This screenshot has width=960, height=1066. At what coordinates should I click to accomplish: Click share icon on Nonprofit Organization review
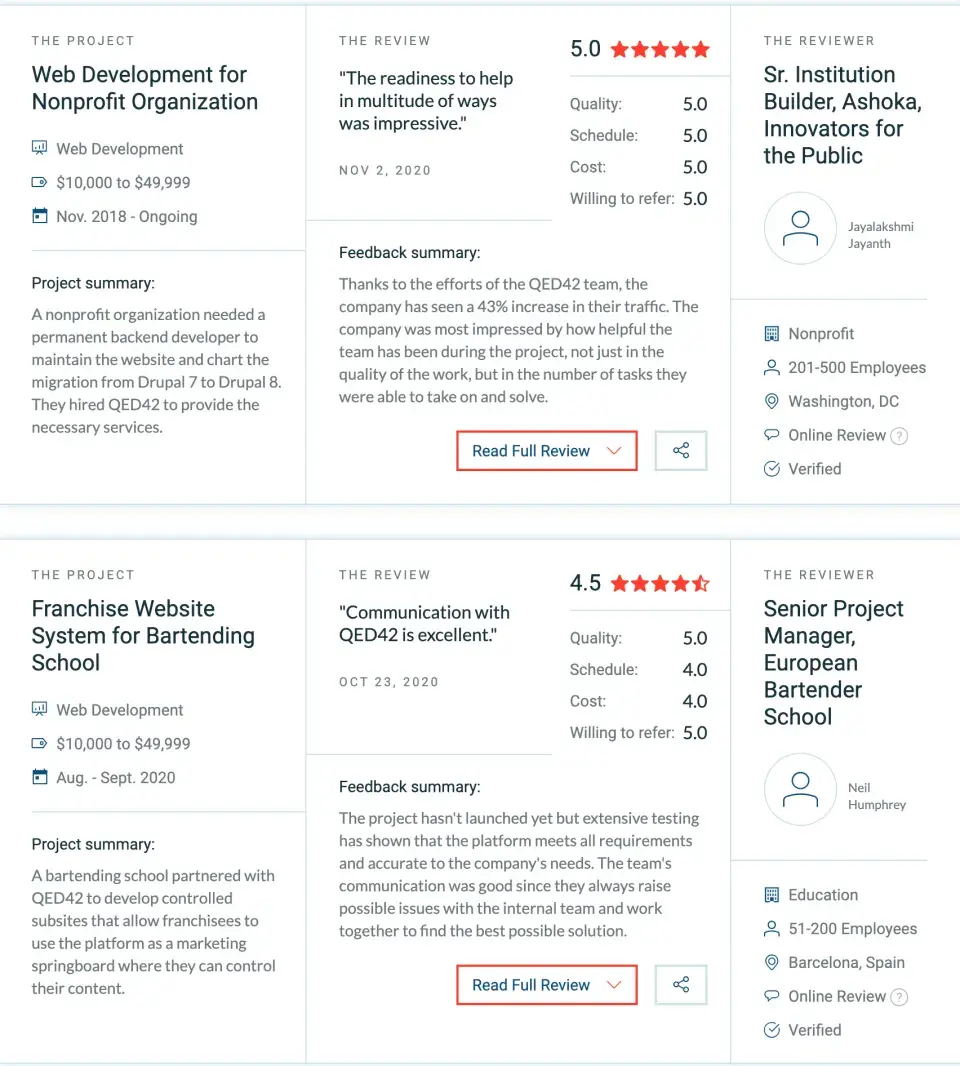pos(681,450)
